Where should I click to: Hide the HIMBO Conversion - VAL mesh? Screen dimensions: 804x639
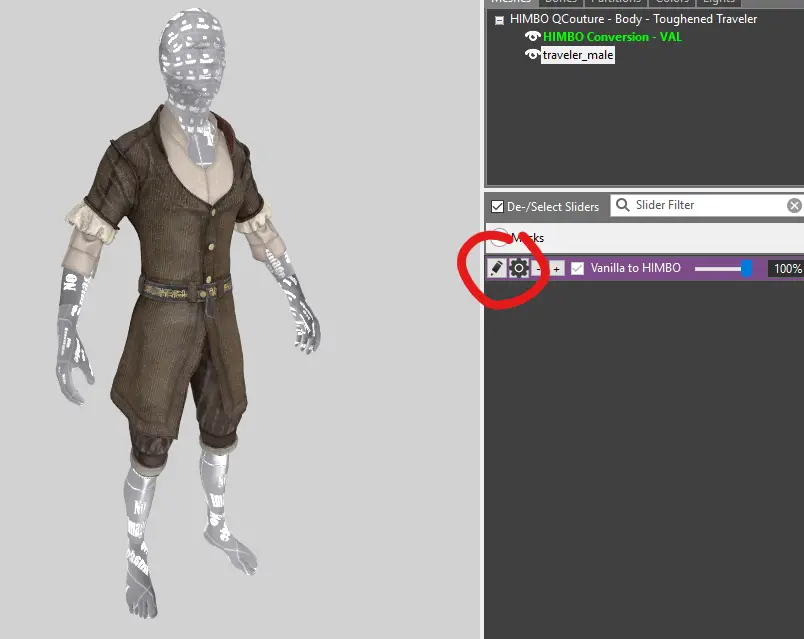pyautogui.click(x=532, y=36)
